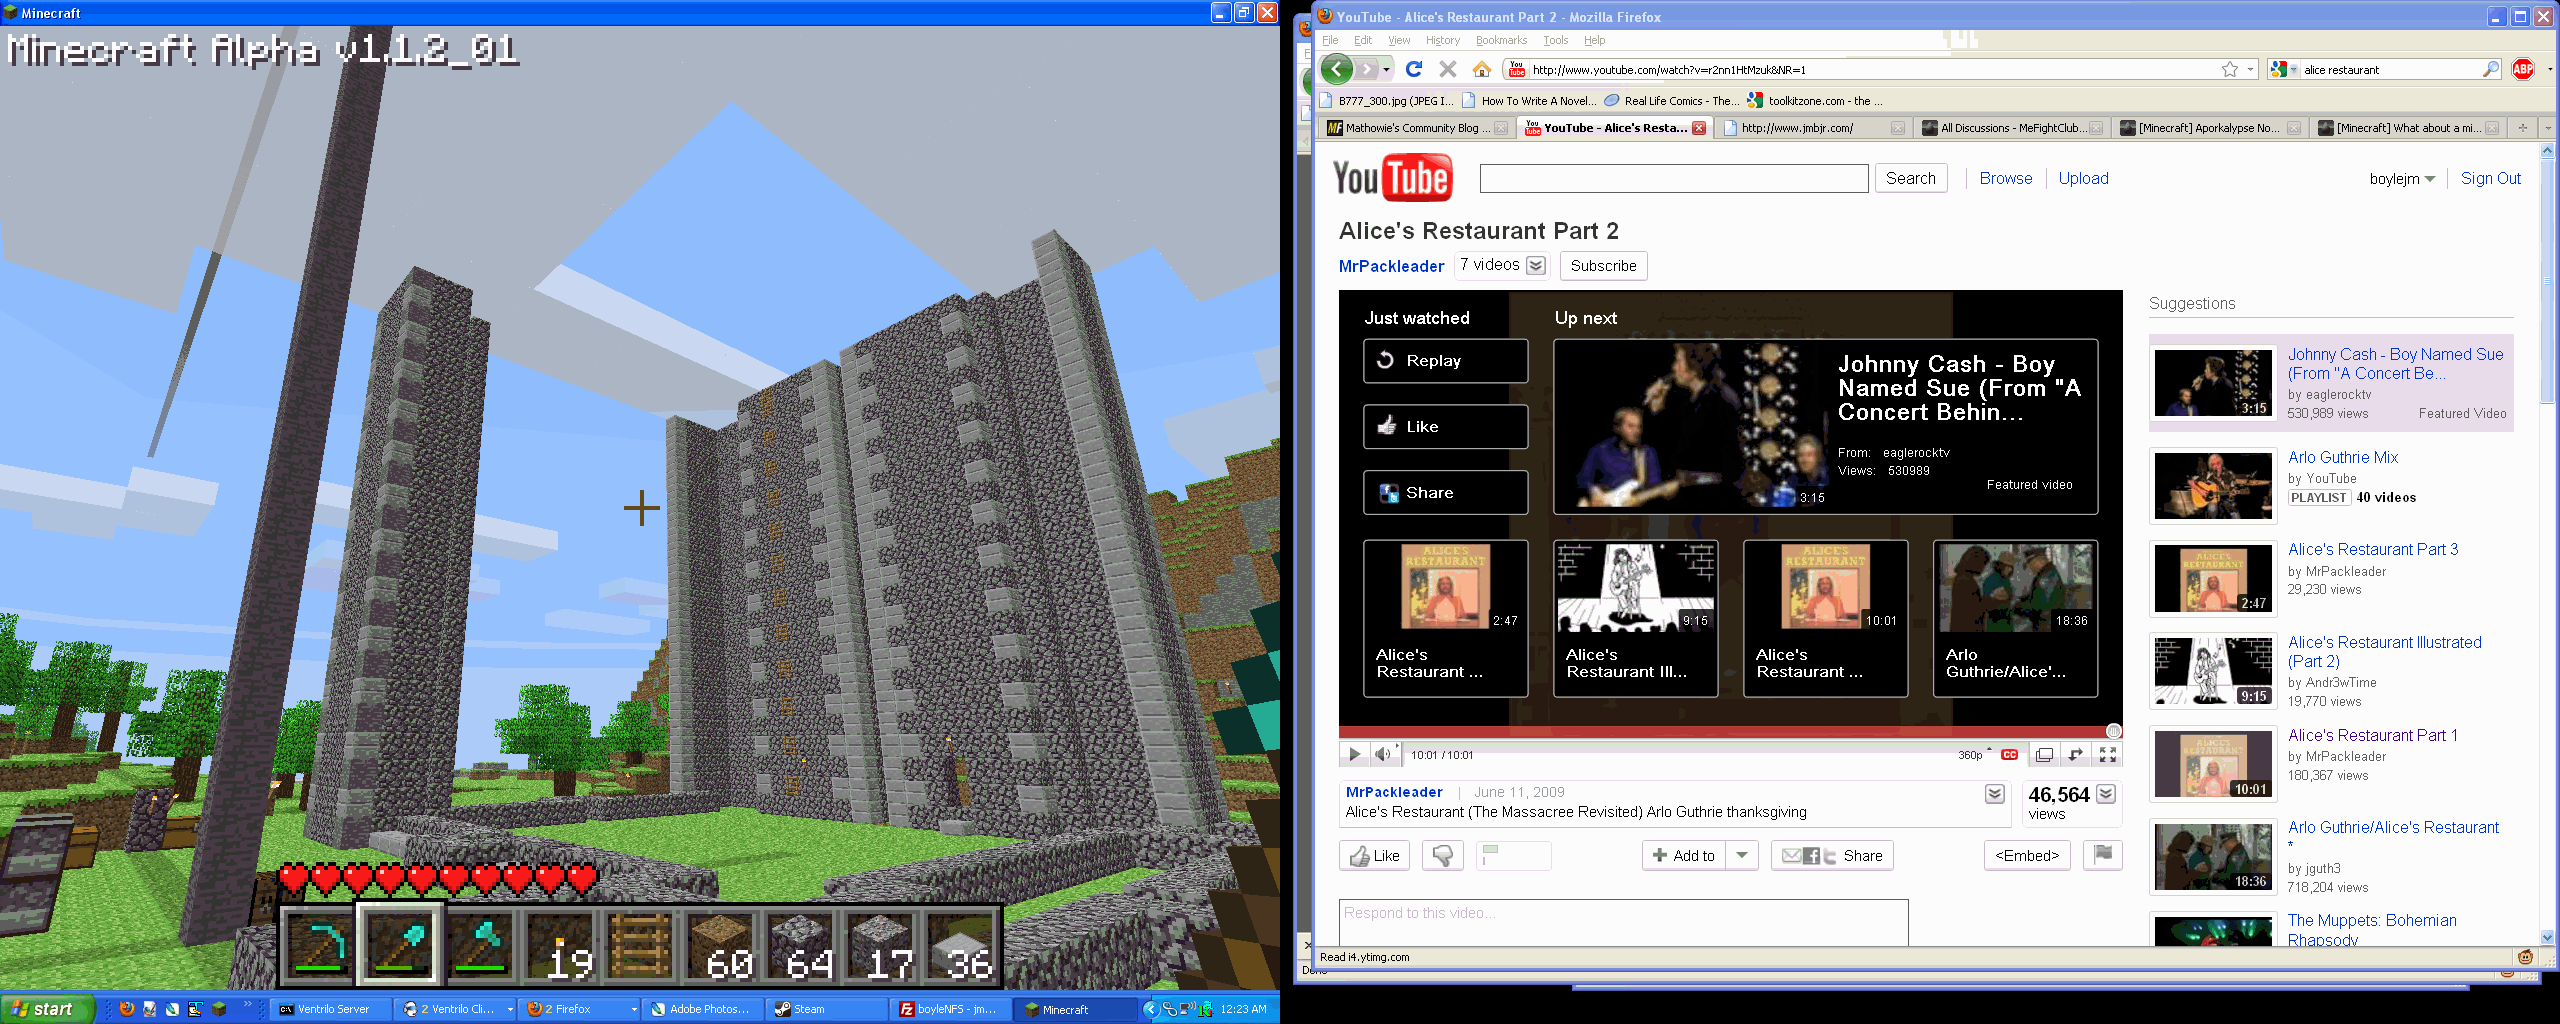Viewport: 2560px width, 1024px height.
Task: Select the highlighted diamond shovel hotbar slot
Action: (x=398, y=945)
